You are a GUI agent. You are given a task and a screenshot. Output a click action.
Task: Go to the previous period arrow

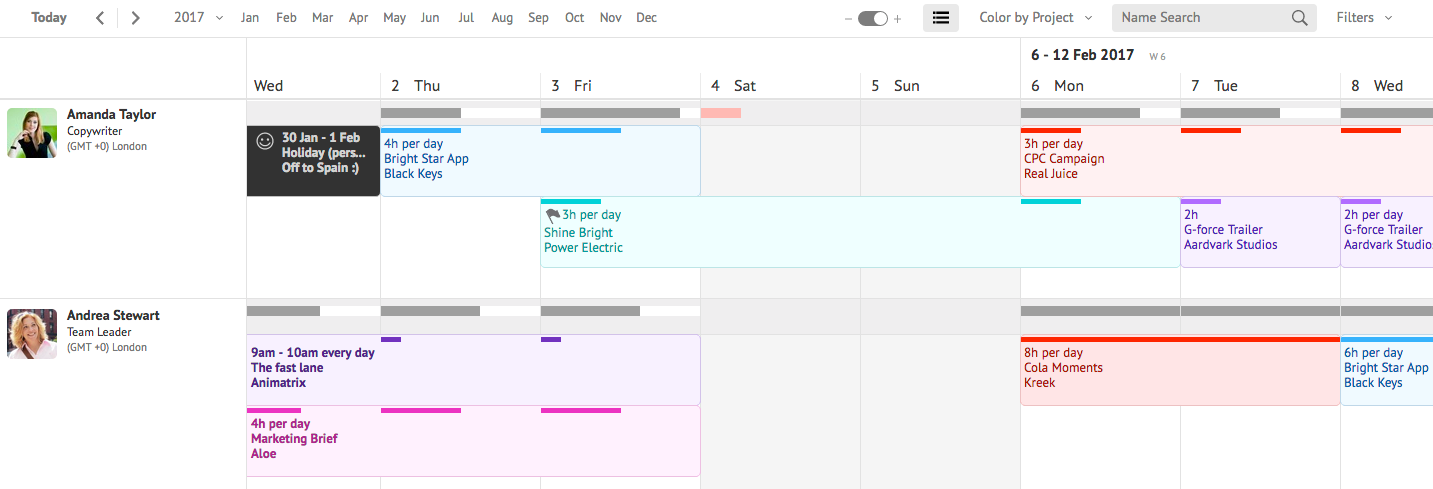[100, 18]
